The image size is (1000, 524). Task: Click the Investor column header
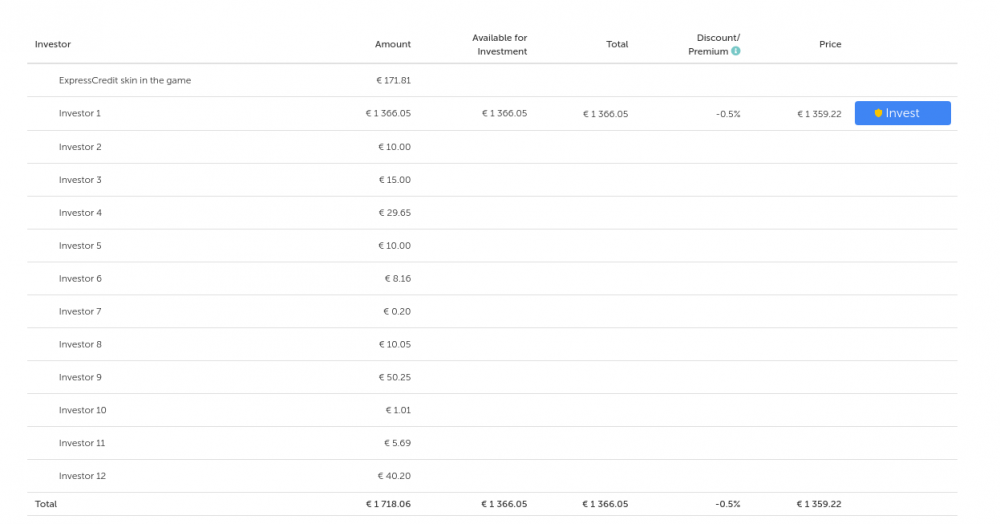point(53,44)
